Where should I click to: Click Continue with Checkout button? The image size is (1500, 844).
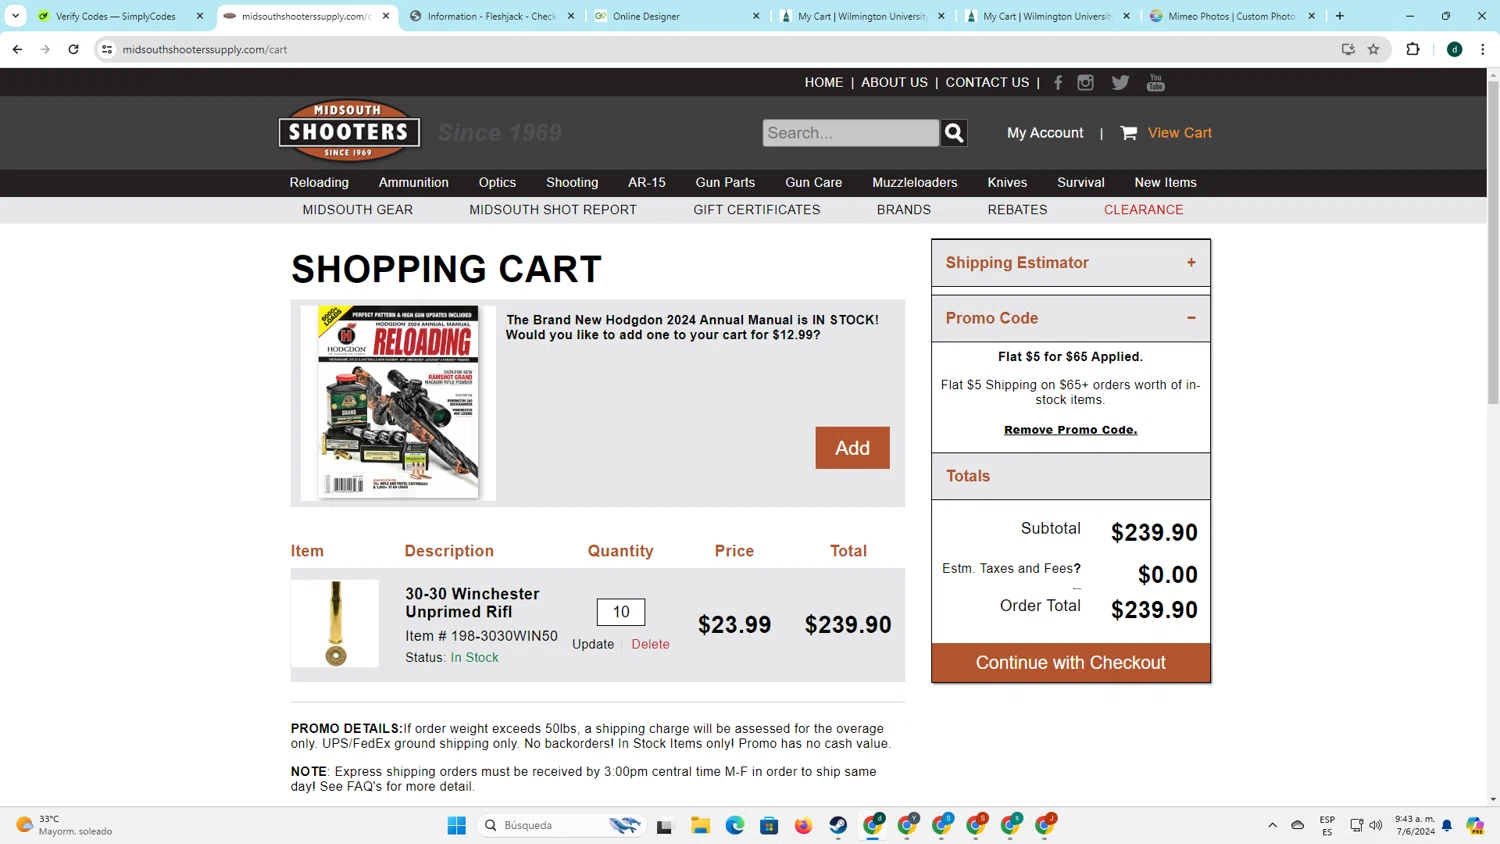click(1071, 663)
